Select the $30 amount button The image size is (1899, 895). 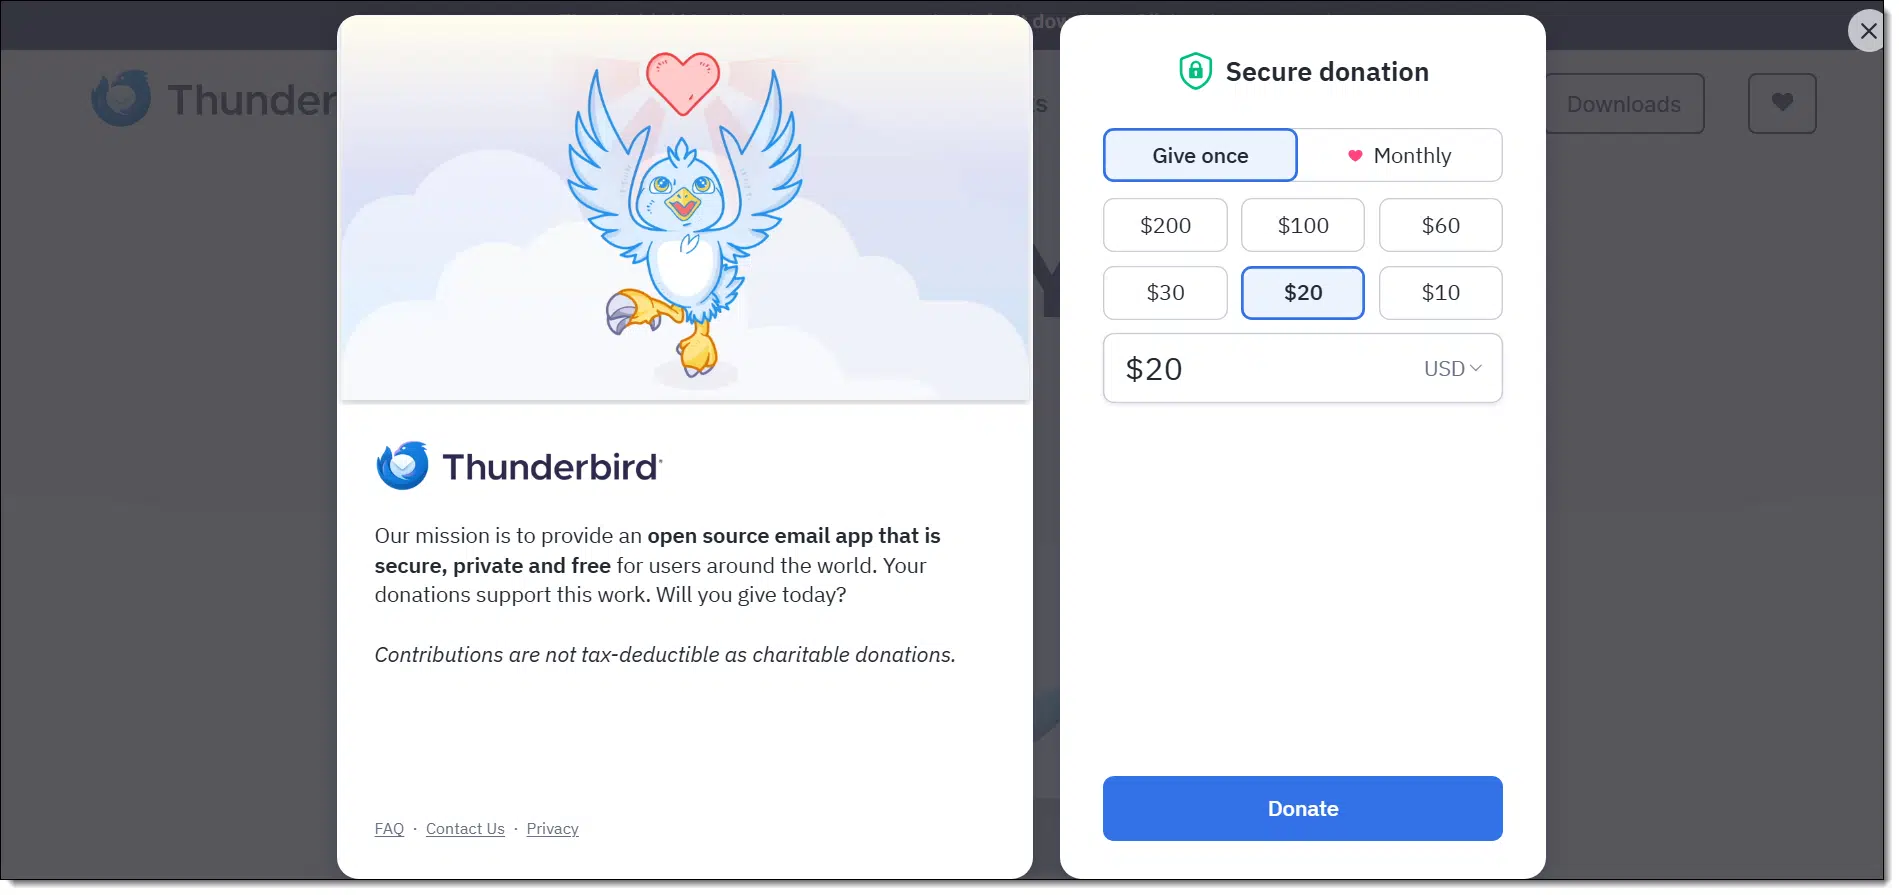(x=1165, y=293)
